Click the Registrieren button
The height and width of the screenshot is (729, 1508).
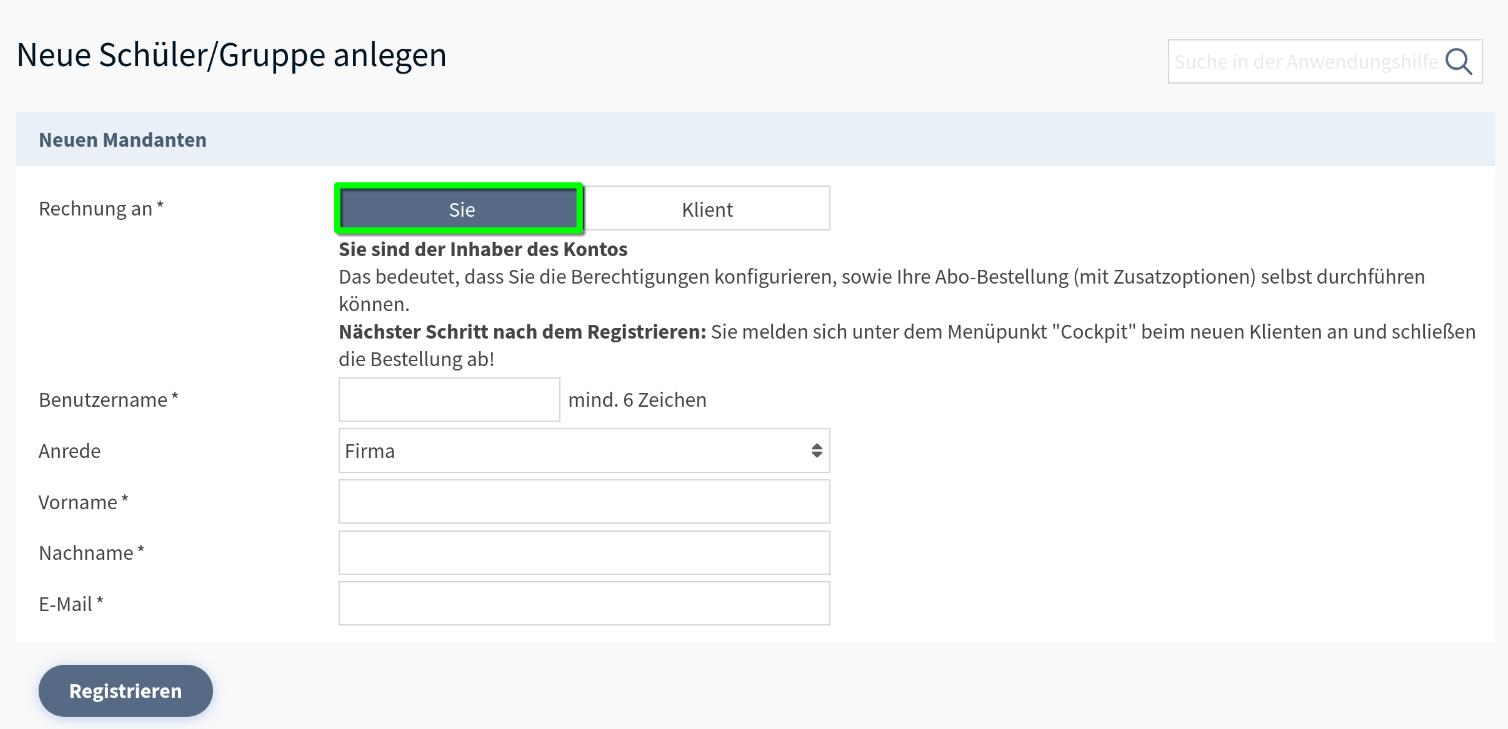[126, 691]
